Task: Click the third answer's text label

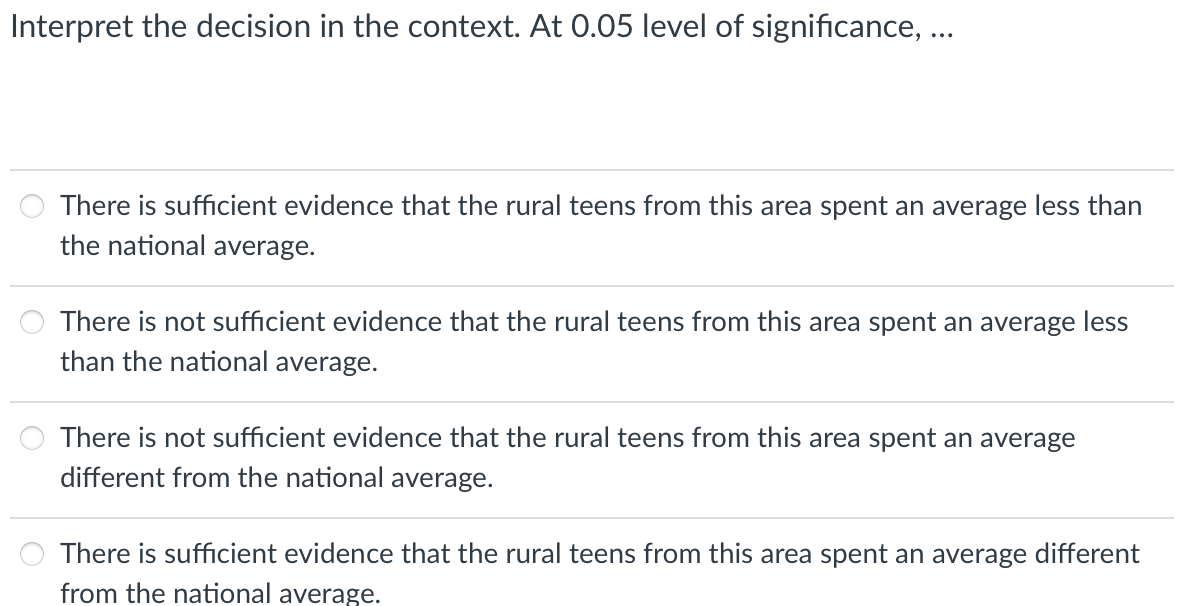Action: coord(565,438)
